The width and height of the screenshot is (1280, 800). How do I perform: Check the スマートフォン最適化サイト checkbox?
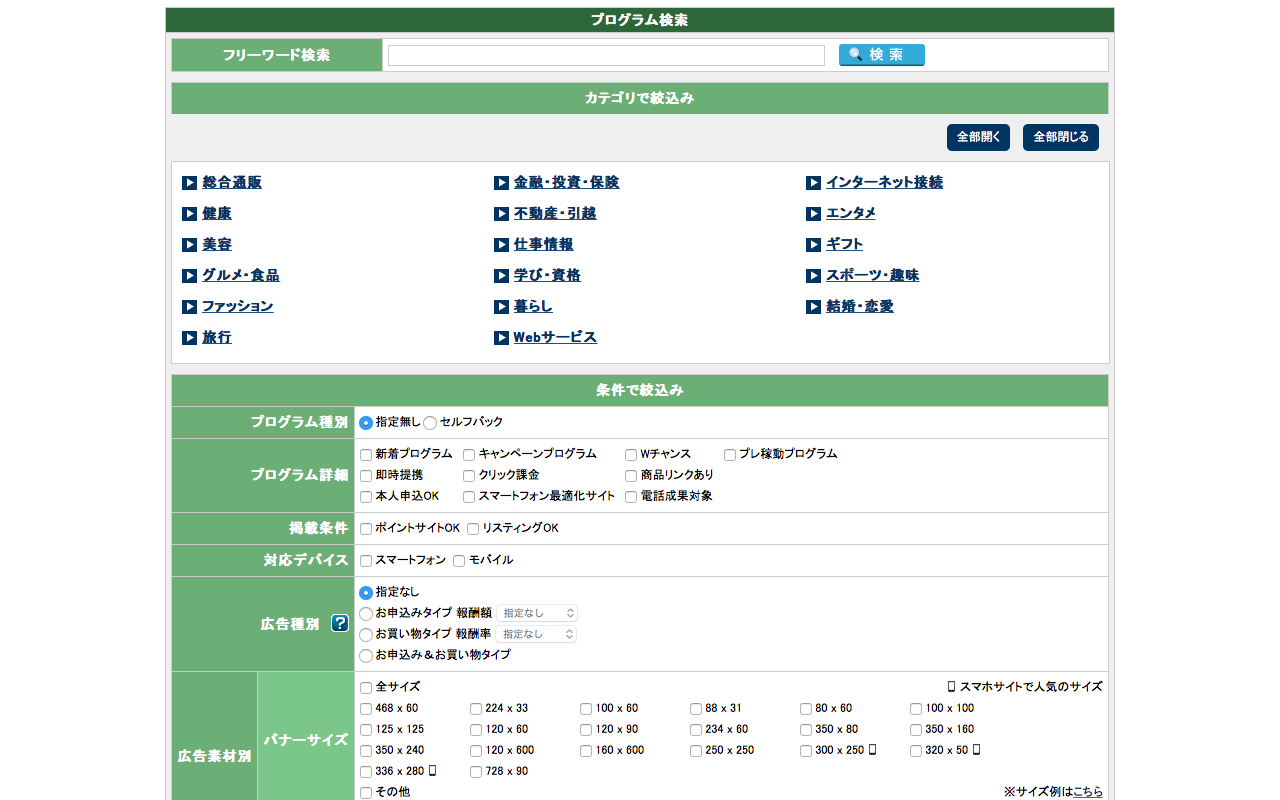(x=469, y=497)
